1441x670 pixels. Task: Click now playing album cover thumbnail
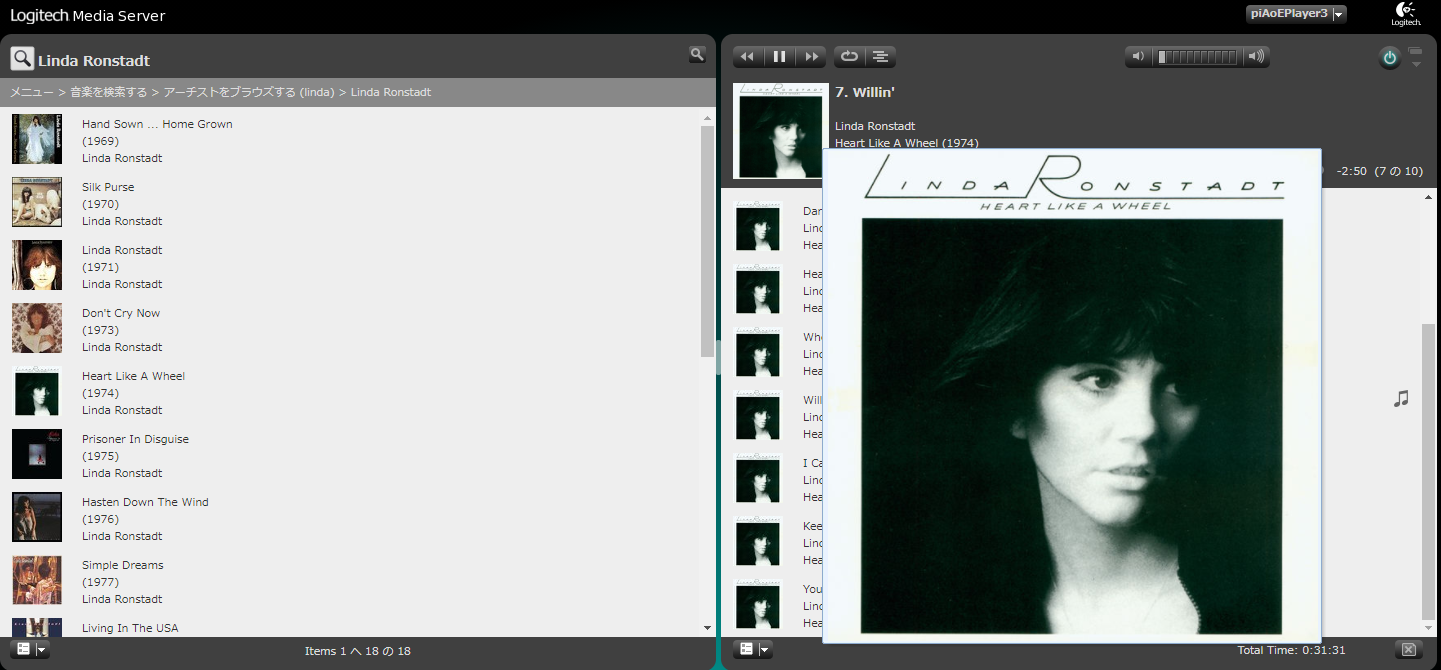coord(781,131)
